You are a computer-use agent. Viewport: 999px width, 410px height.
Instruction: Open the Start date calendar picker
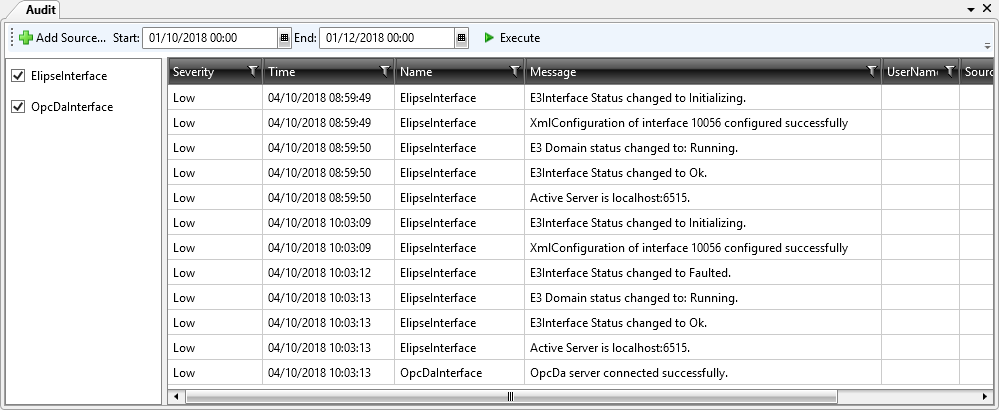[284, 38]
